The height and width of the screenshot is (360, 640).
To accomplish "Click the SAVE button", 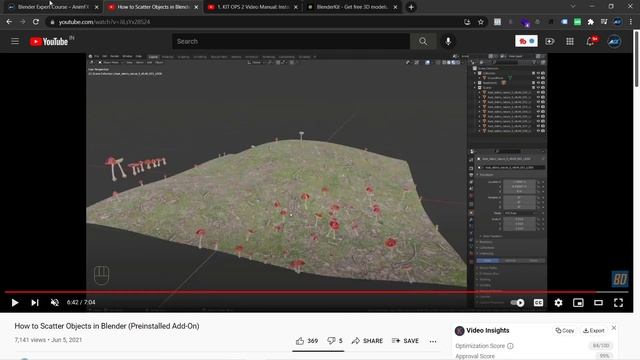I will pyautogui.click(x=405, y=340).
